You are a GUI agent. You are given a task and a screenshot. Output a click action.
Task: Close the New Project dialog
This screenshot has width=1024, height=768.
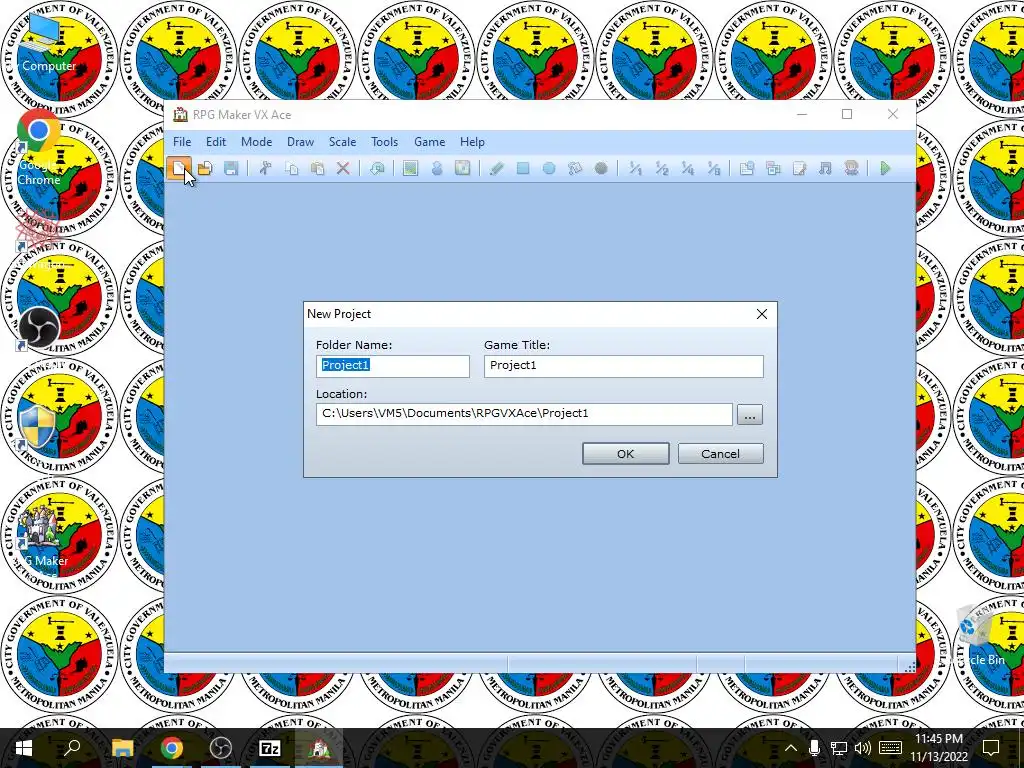[761, 314]
